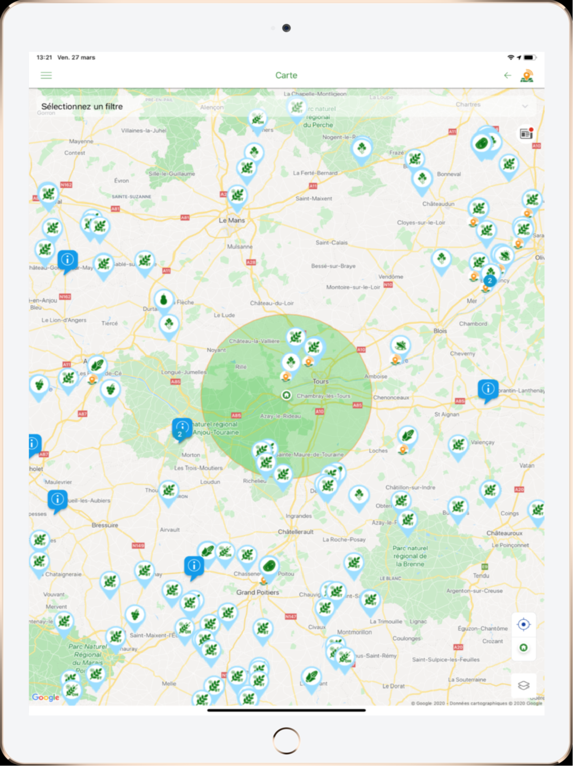Image resolution: width=576 pixels, height=768 pixels.
Task: Select the home marker by Chambray-lès-Tours
Action: coord(286,395)
